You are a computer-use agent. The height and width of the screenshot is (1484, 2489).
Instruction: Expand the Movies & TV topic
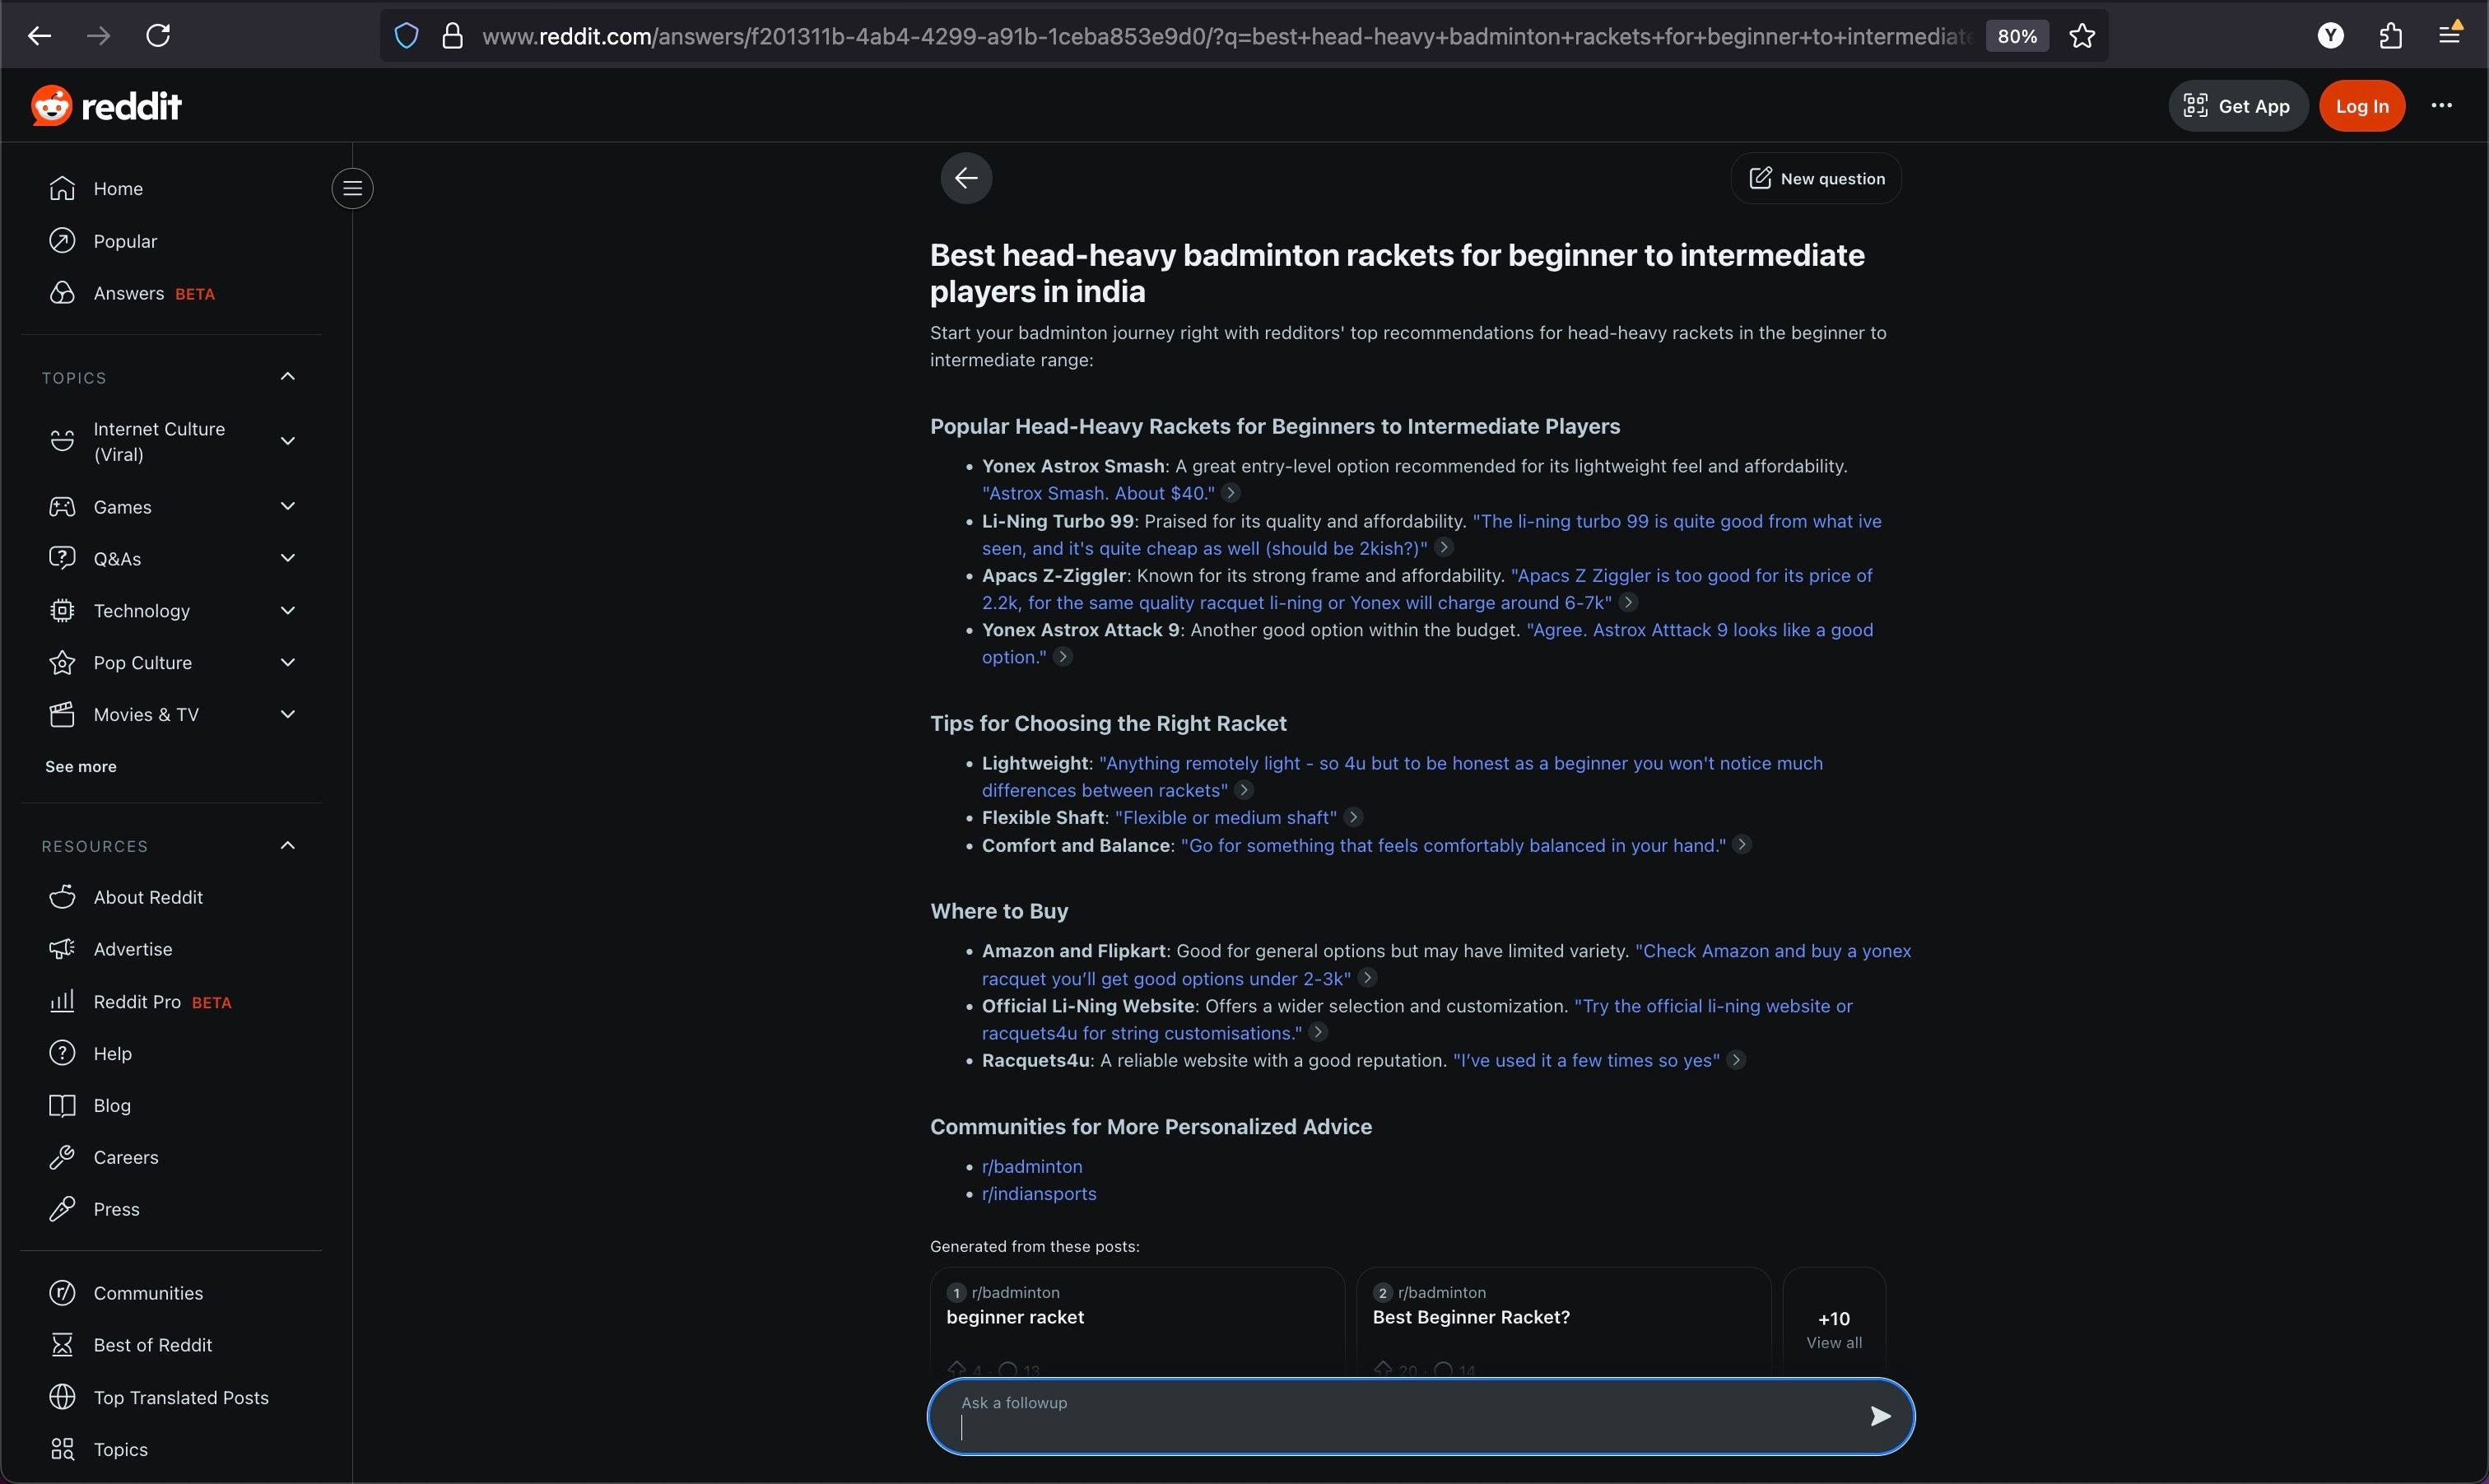pyautogui.click(x=288, y=714)
